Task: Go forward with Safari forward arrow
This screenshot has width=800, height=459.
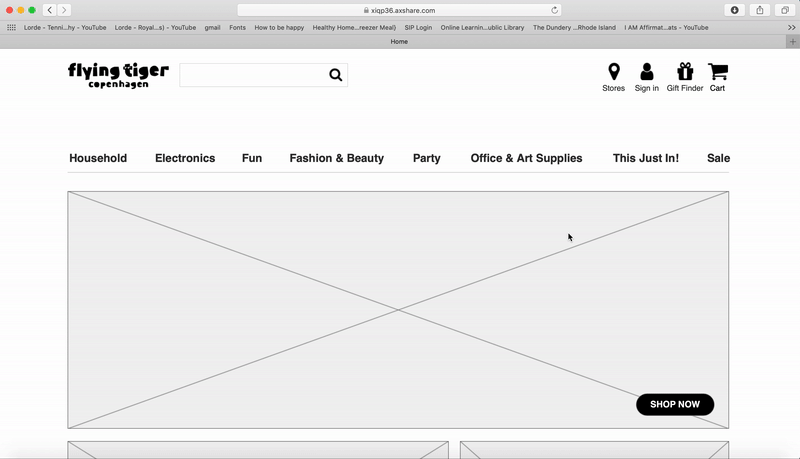Action: tap(64, 10)
